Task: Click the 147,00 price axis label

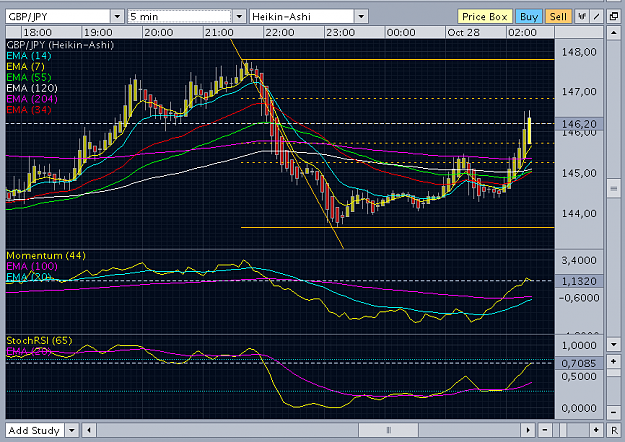Action: [579, 92]
